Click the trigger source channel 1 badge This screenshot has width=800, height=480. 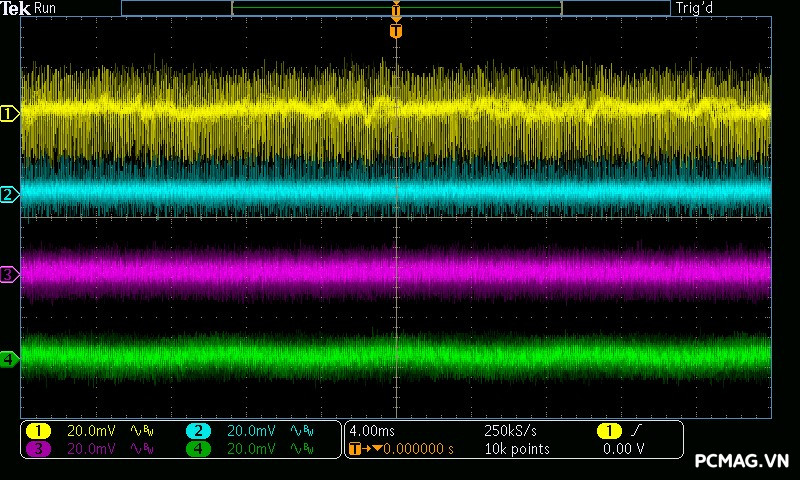click(x=609, y=431)
